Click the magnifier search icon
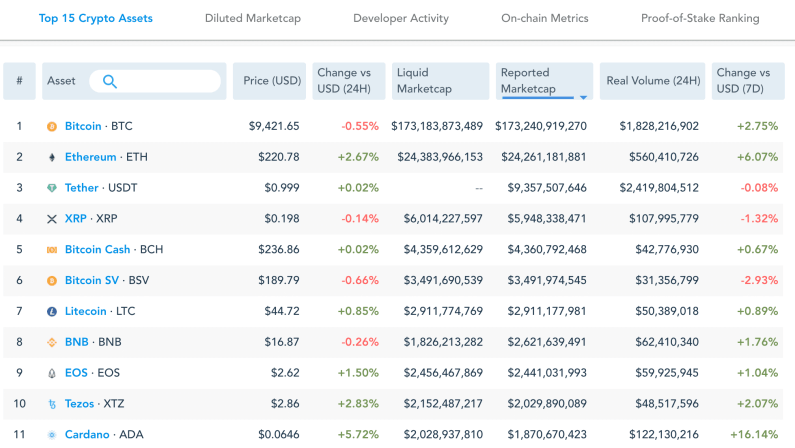 [110, 81]
